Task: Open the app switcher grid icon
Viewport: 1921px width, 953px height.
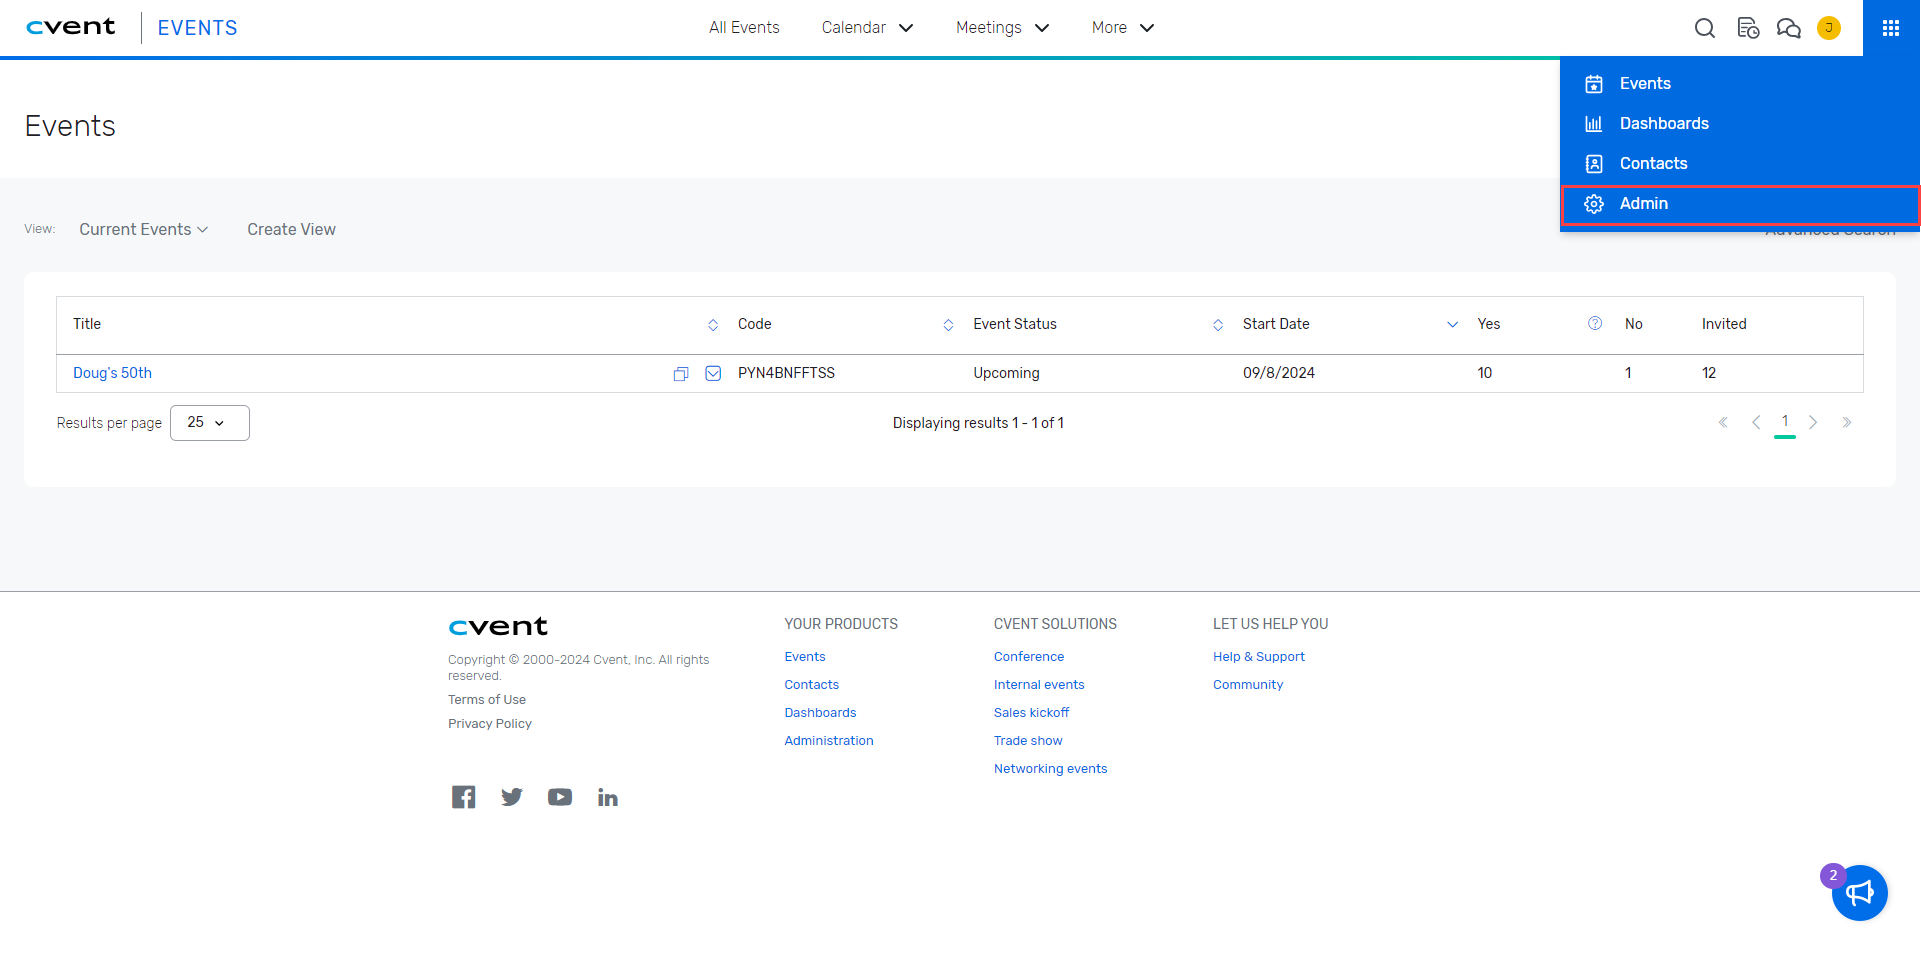Action: [x=1890, y=28]
